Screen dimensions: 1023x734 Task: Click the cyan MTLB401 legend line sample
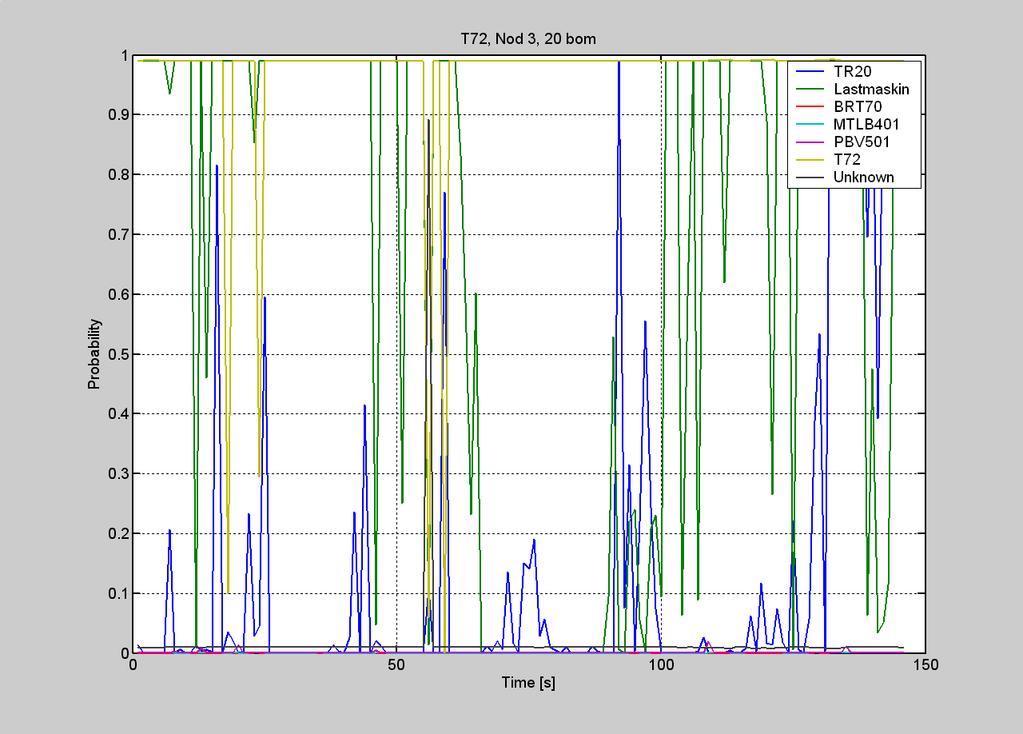click(x=810, y=125)
